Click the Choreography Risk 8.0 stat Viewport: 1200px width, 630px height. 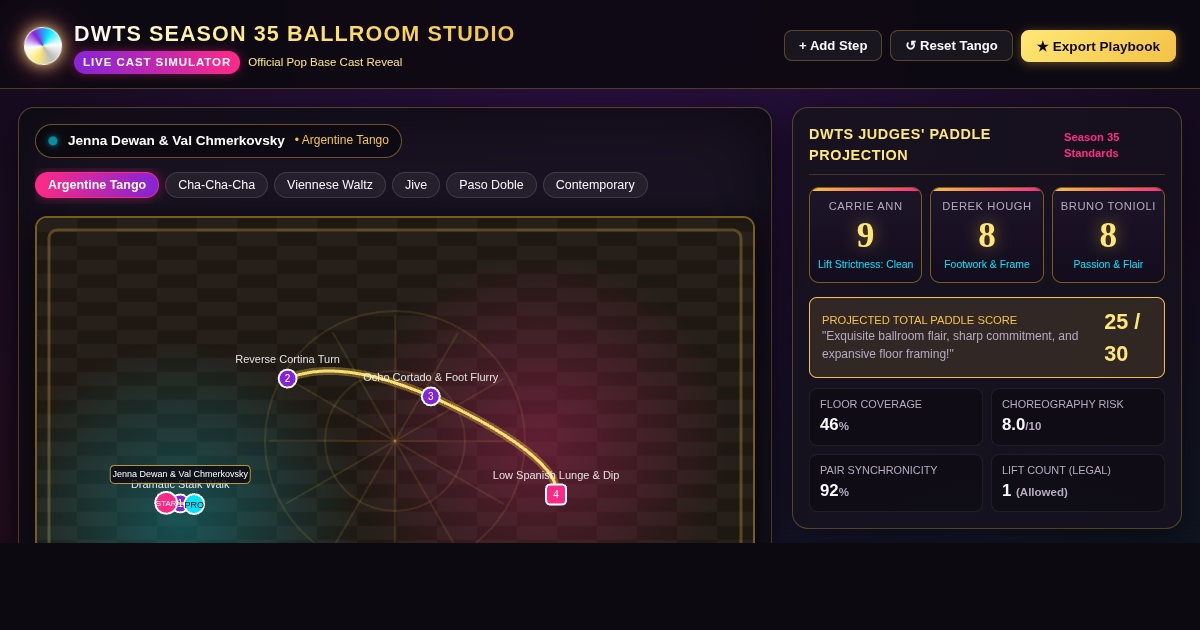pyautogui.click(x=1078, y=417)
